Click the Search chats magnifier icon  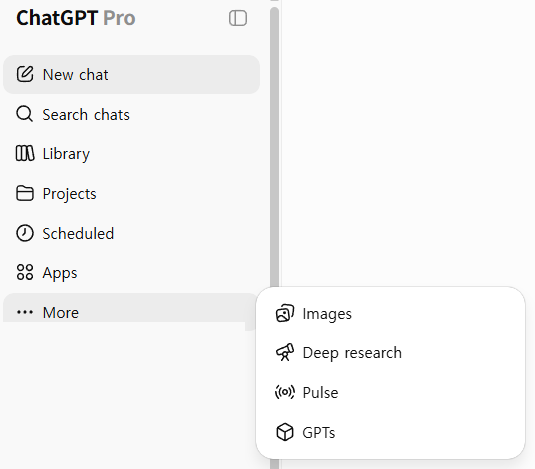(x=25, y=114)
